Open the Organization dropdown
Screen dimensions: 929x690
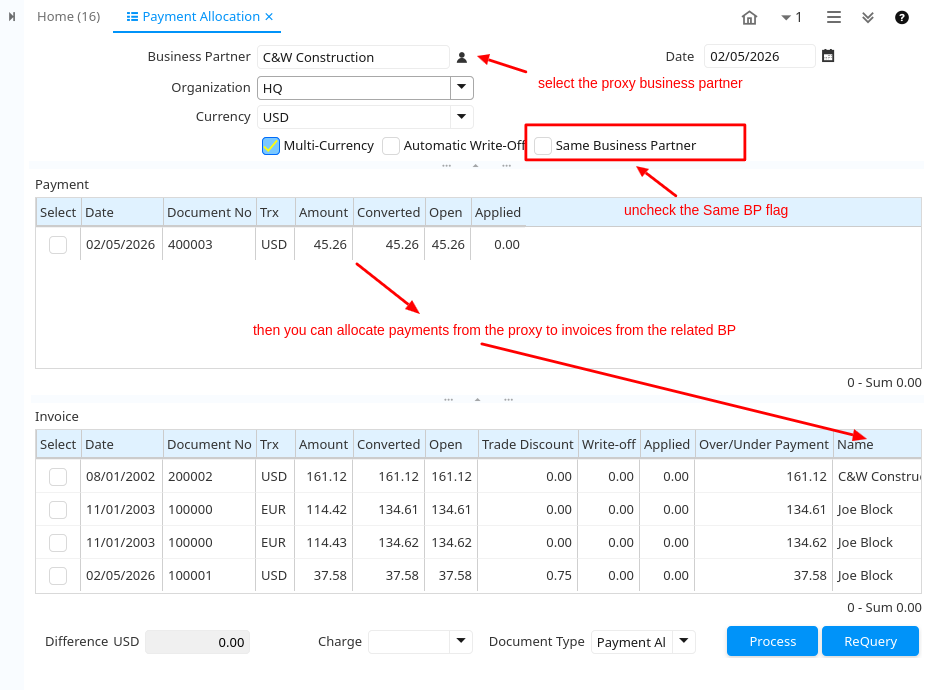point(461,88)
